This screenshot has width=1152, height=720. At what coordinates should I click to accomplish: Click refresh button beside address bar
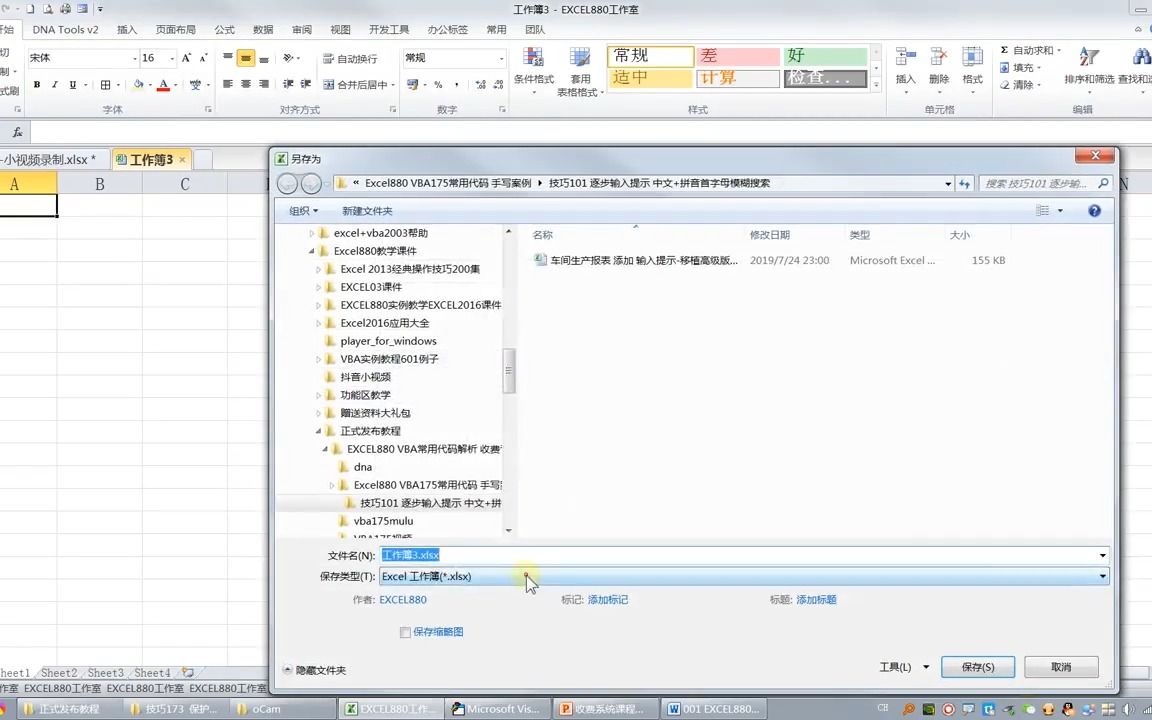click(965, 184)
